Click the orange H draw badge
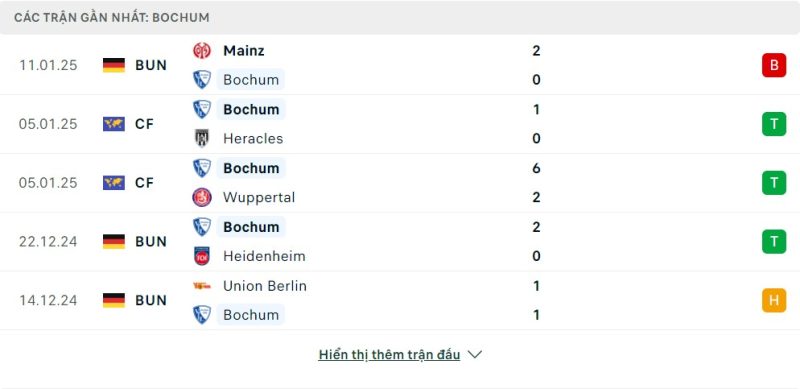Viewport: 800px width, 389px height. point(774,300)
